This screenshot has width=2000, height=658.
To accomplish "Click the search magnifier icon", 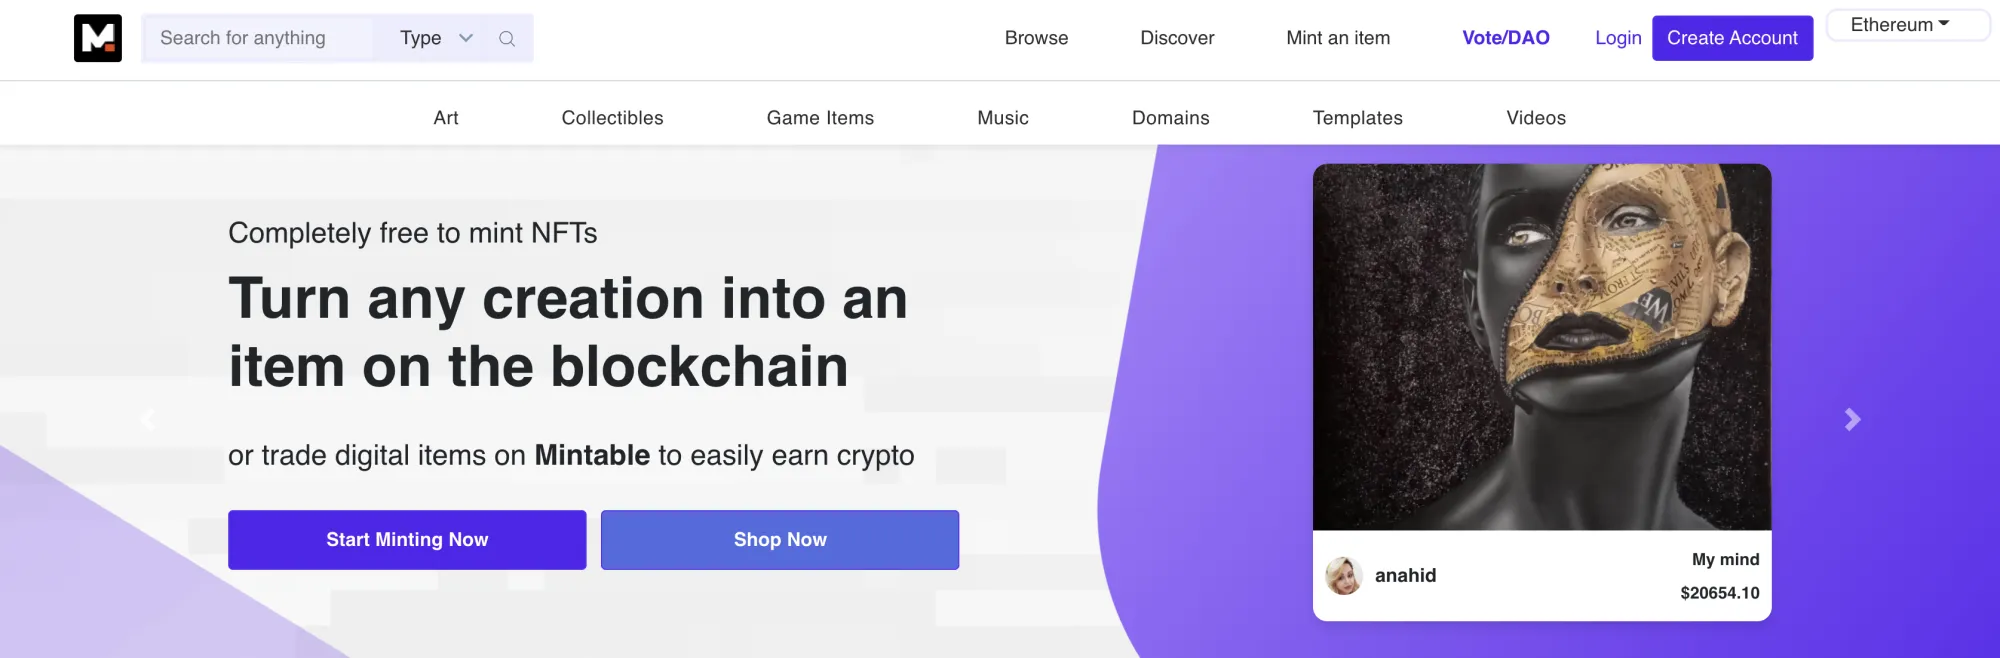I will (x=507, y=38).
